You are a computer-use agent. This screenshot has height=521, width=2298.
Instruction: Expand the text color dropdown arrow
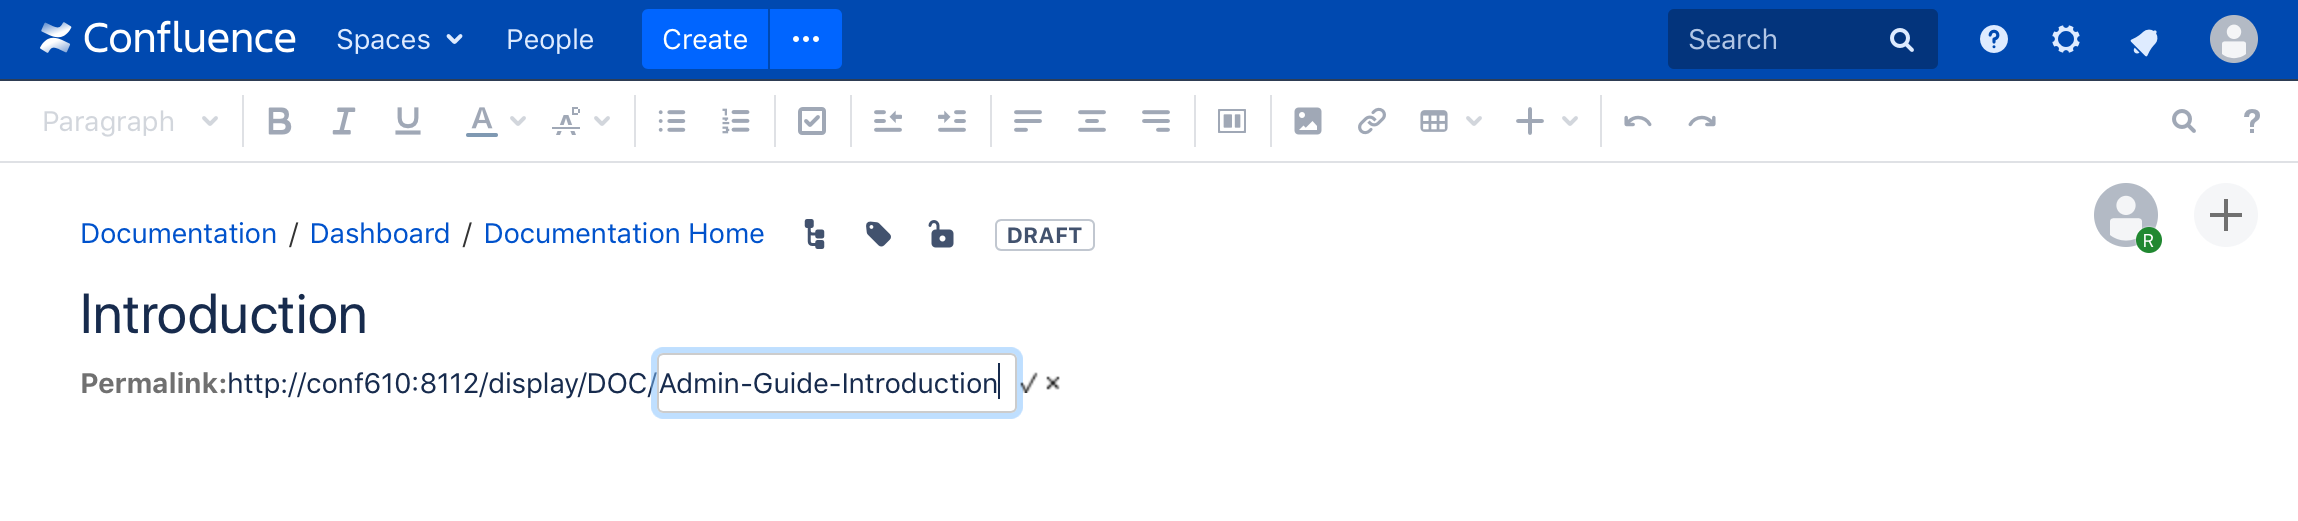(518, 121)
